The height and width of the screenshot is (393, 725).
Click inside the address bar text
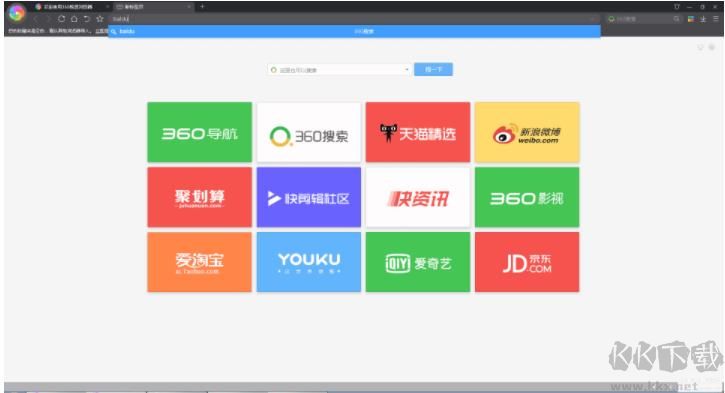121,19
